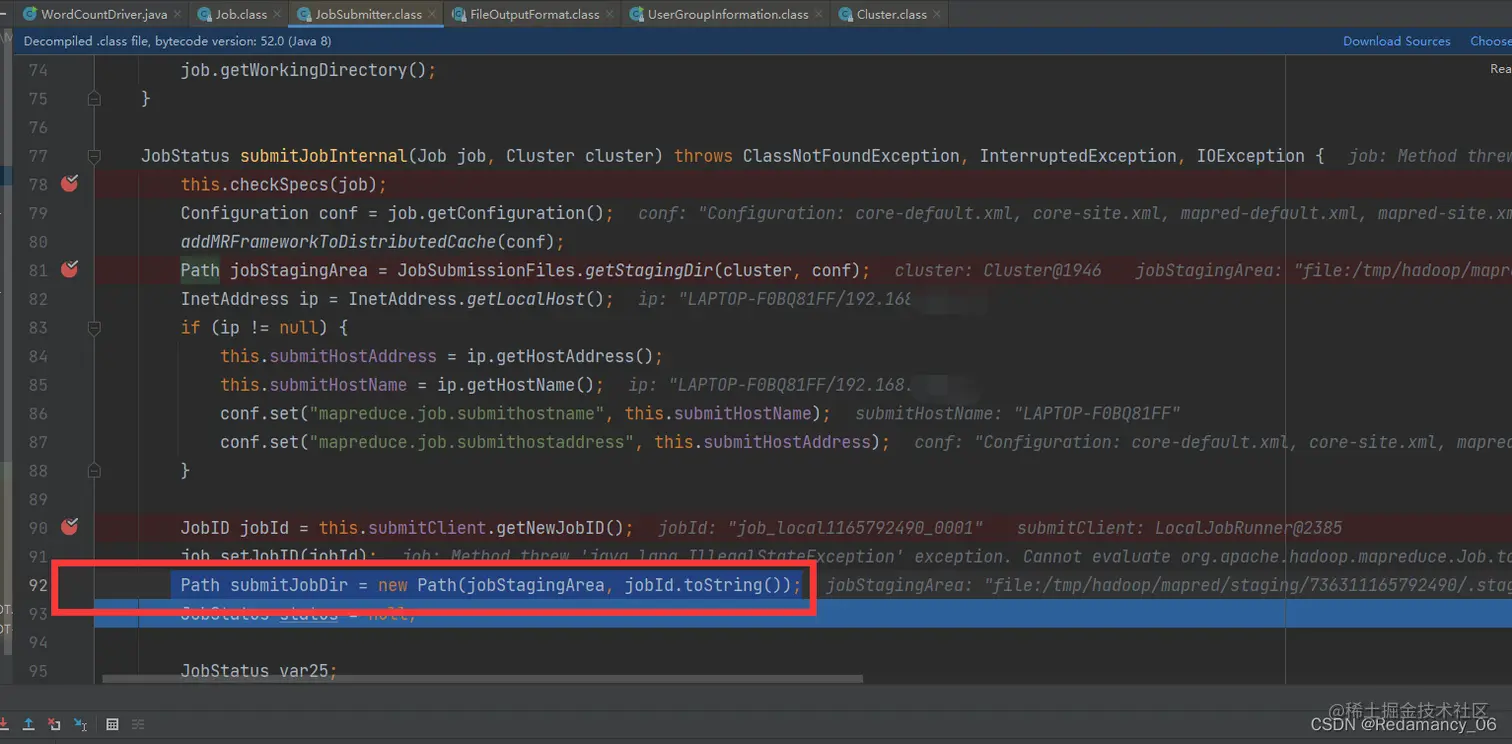The image size is (1512, 744).
Task: Close the WordCountDriver.java tab
Action: click(177, 15)
